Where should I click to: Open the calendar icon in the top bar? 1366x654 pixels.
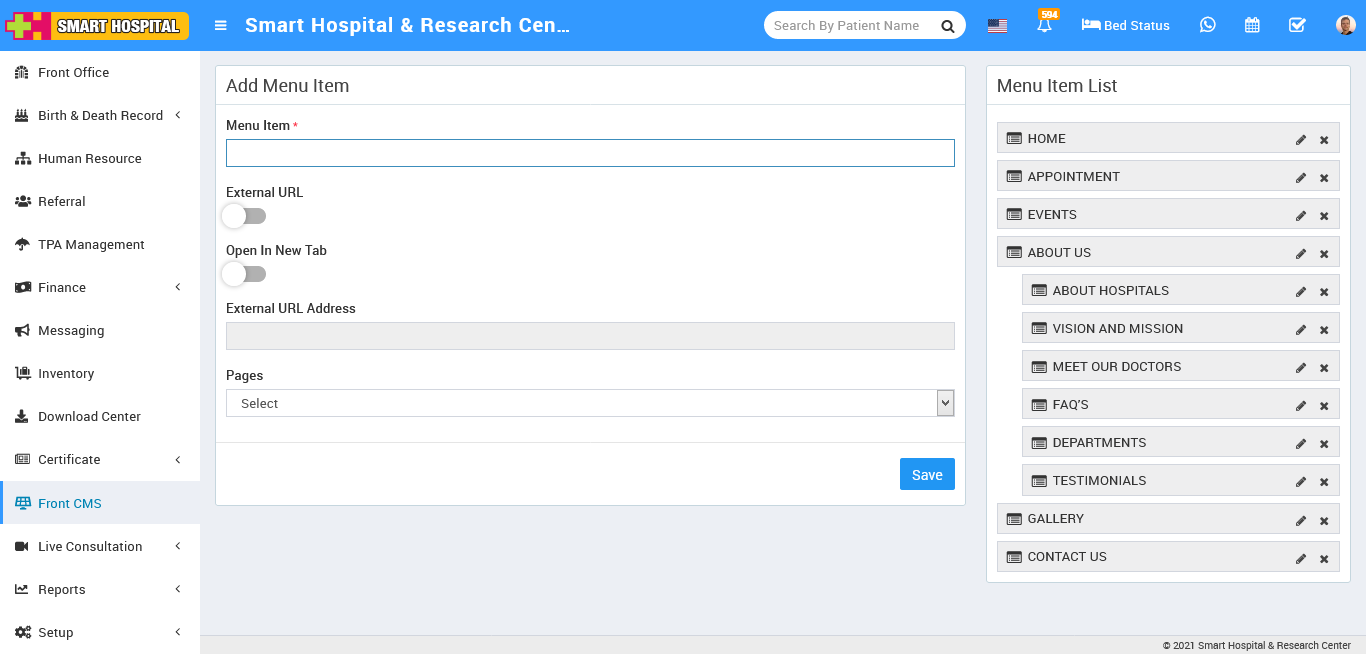[x=1252, y=25]
